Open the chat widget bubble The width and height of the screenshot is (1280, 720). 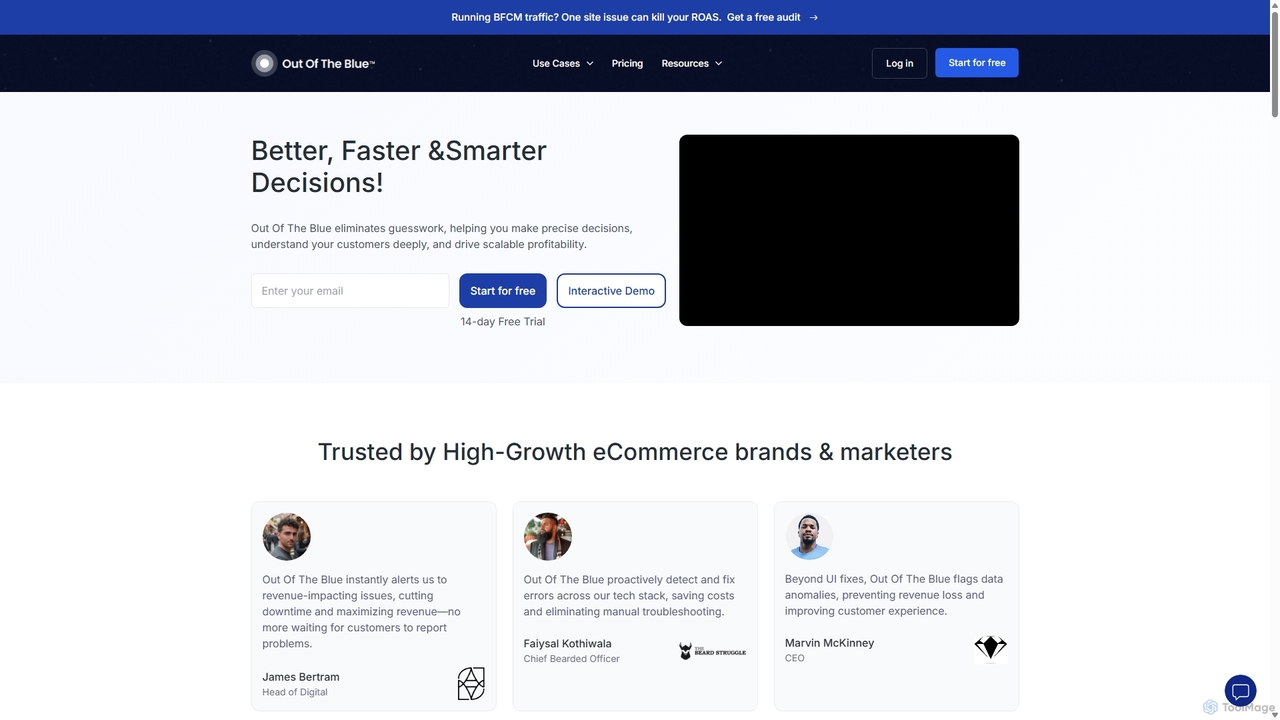(1240, 691)
